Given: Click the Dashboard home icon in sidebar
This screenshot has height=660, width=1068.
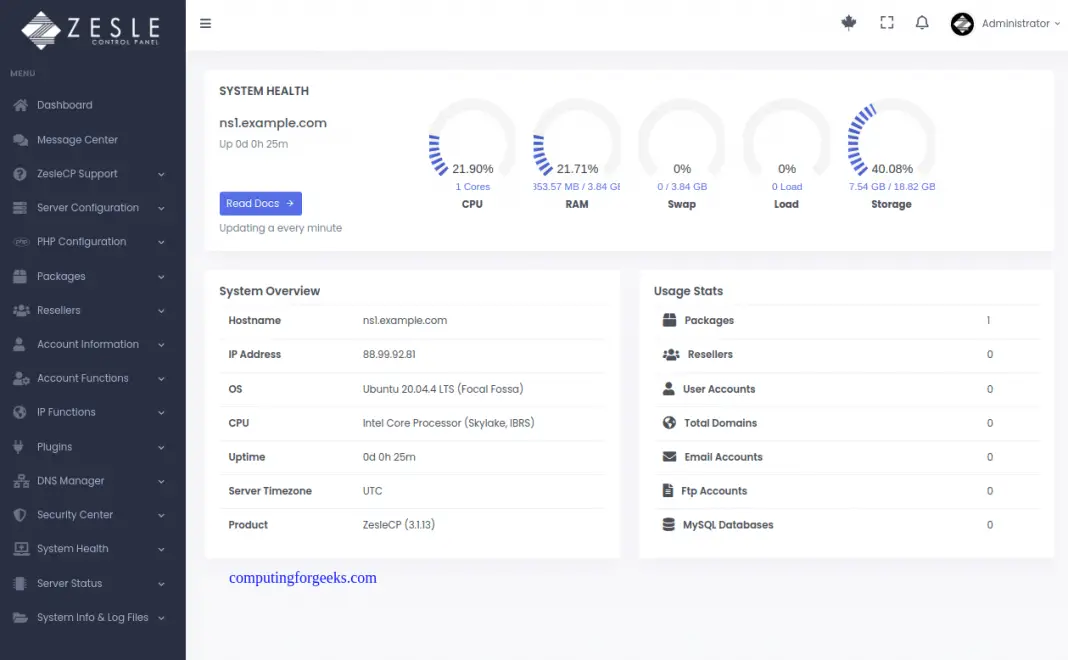Looking at the screenshot, I should [x=20, y=105].
